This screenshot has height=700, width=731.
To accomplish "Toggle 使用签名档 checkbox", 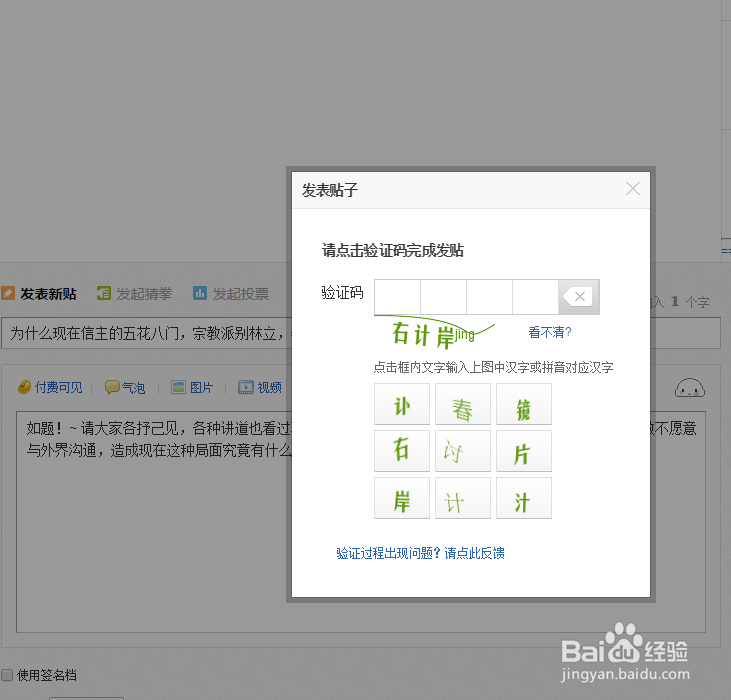I will click(7, 675).
